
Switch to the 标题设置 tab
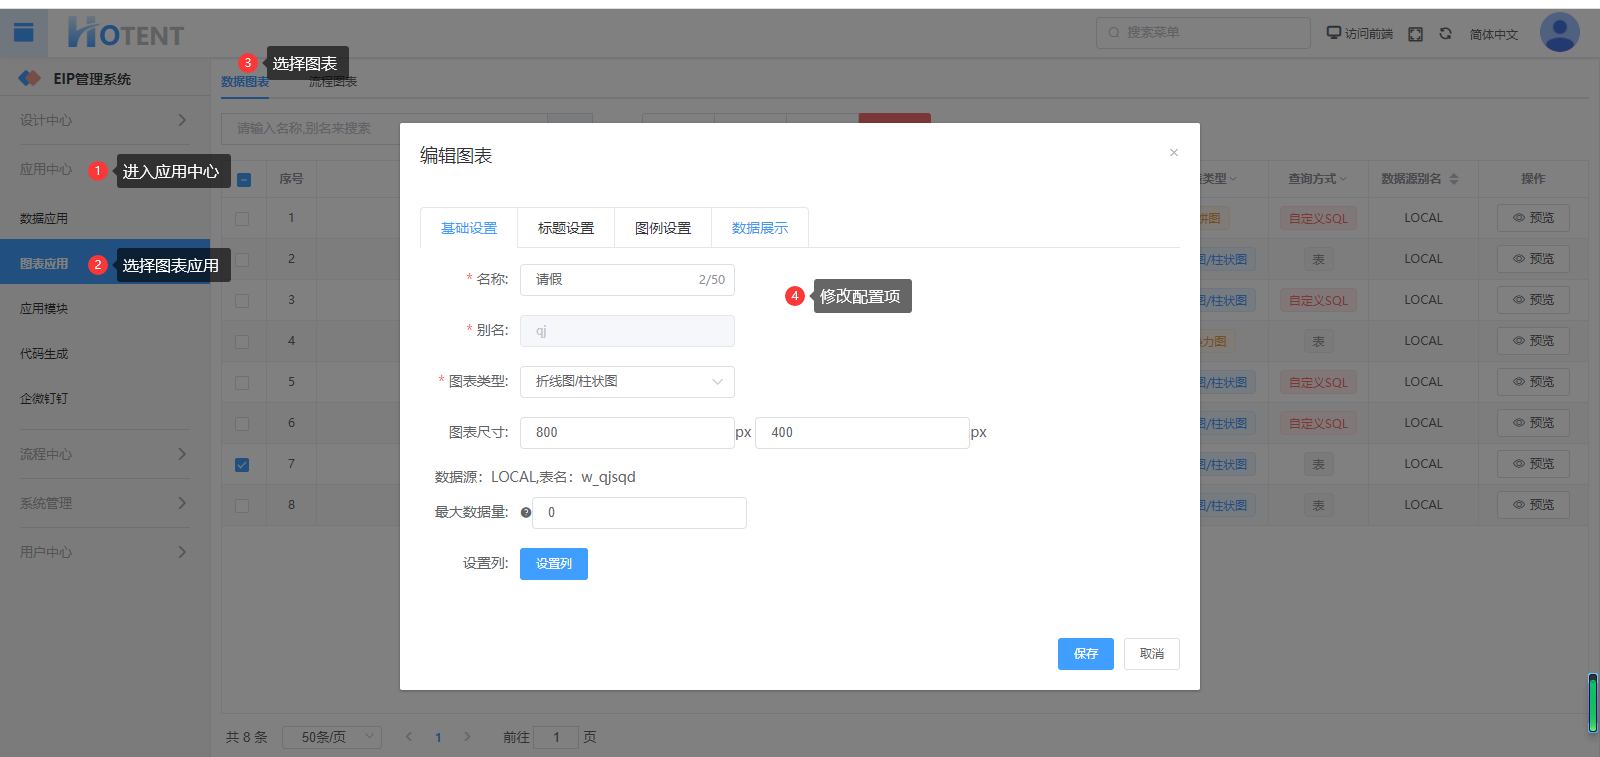tap(566, 228)
